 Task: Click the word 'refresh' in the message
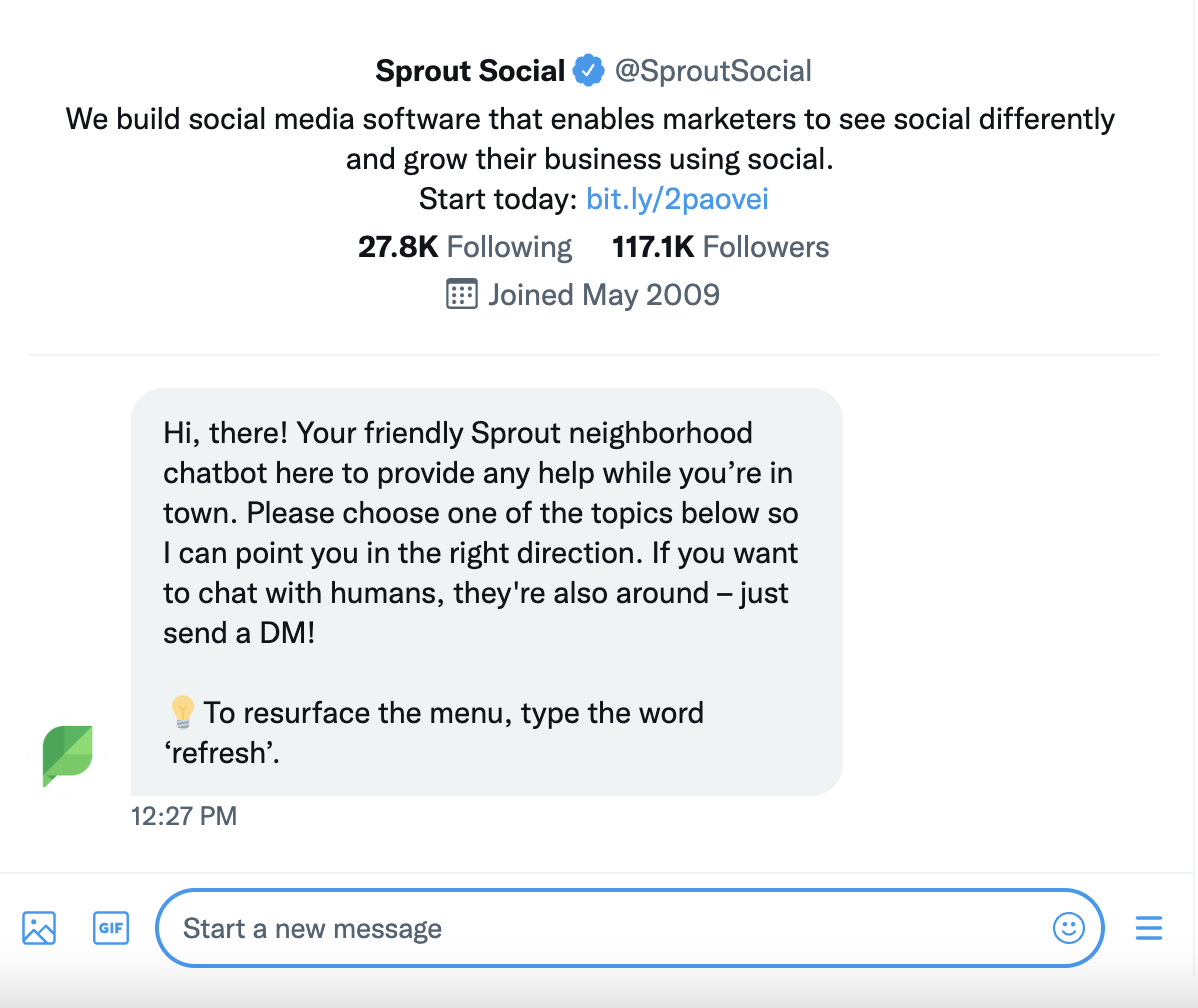221,753
